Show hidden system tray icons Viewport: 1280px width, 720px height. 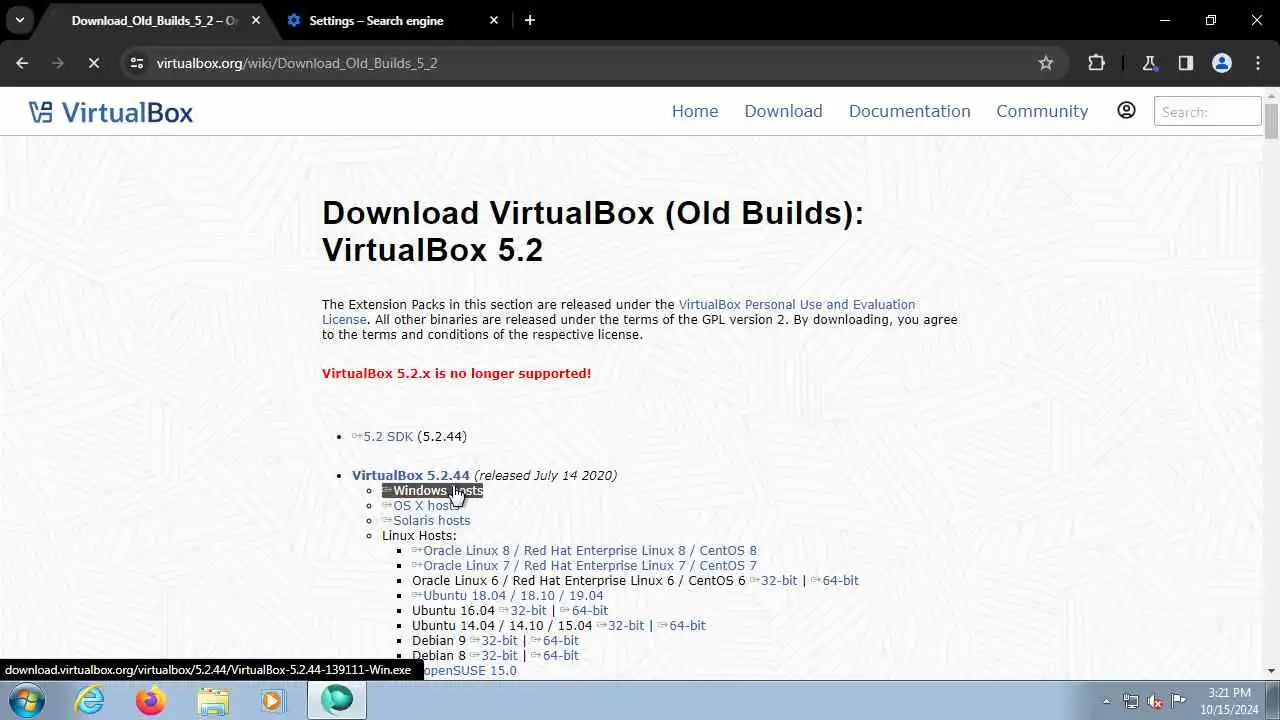point(1106,701)
